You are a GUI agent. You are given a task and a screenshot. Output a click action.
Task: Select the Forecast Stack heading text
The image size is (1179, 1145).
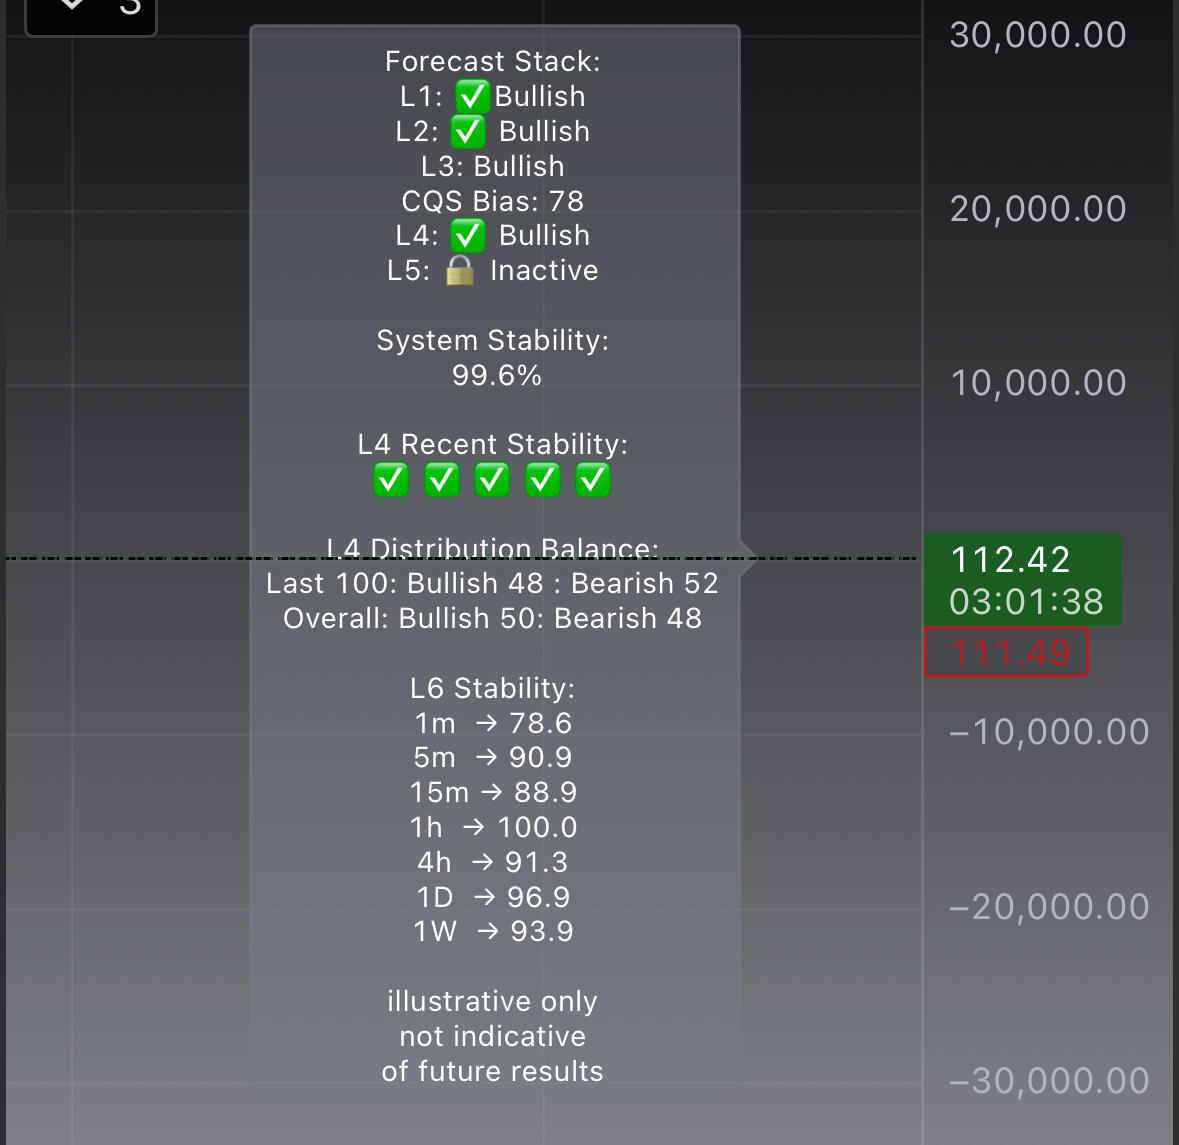coord(492,62)
